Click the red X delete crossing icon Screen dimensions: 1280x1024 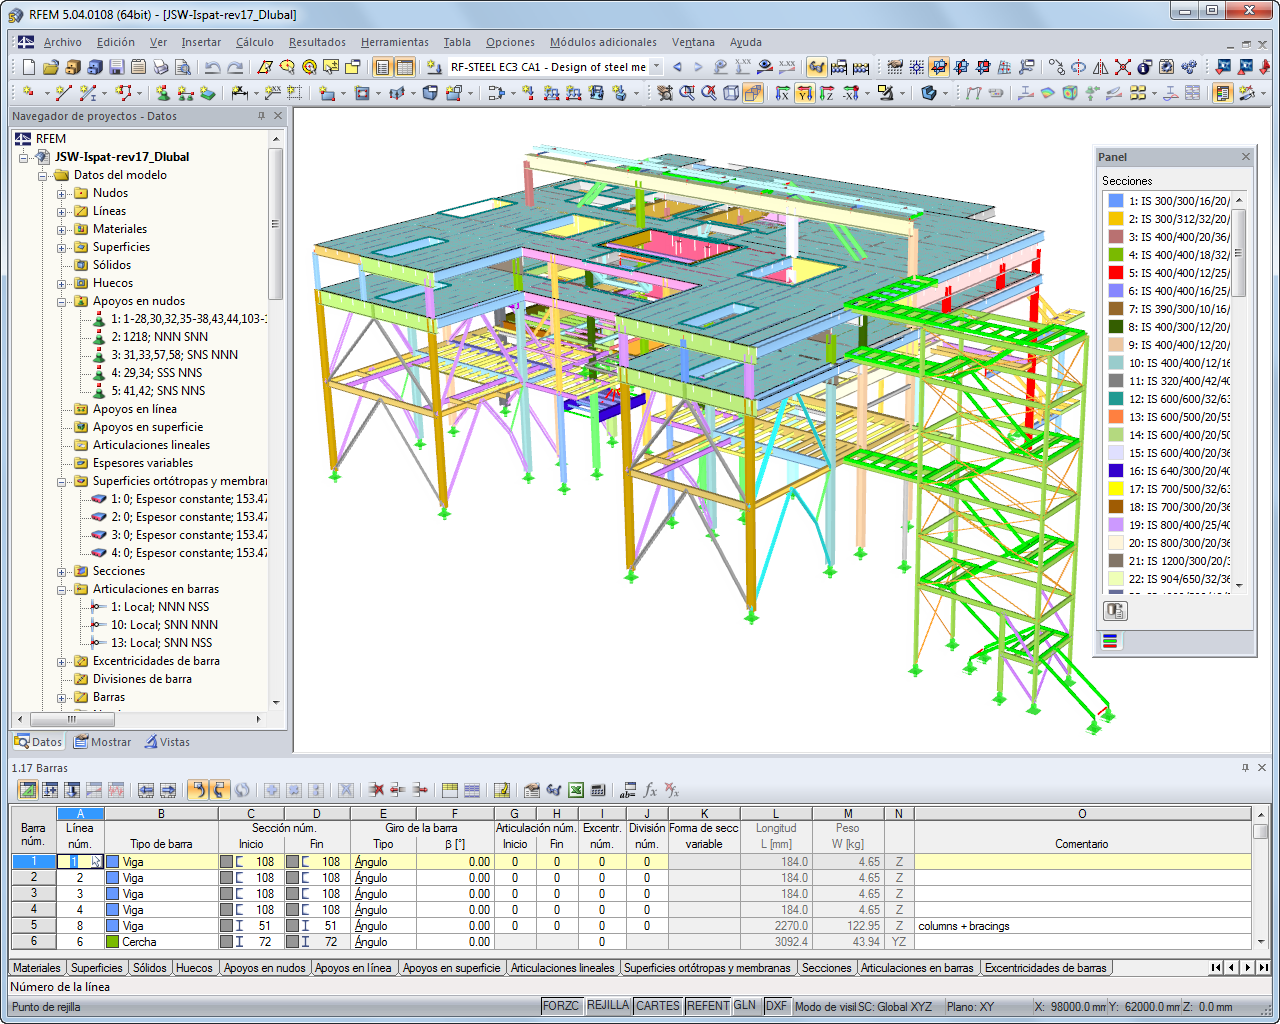(x=1123, y=67)
